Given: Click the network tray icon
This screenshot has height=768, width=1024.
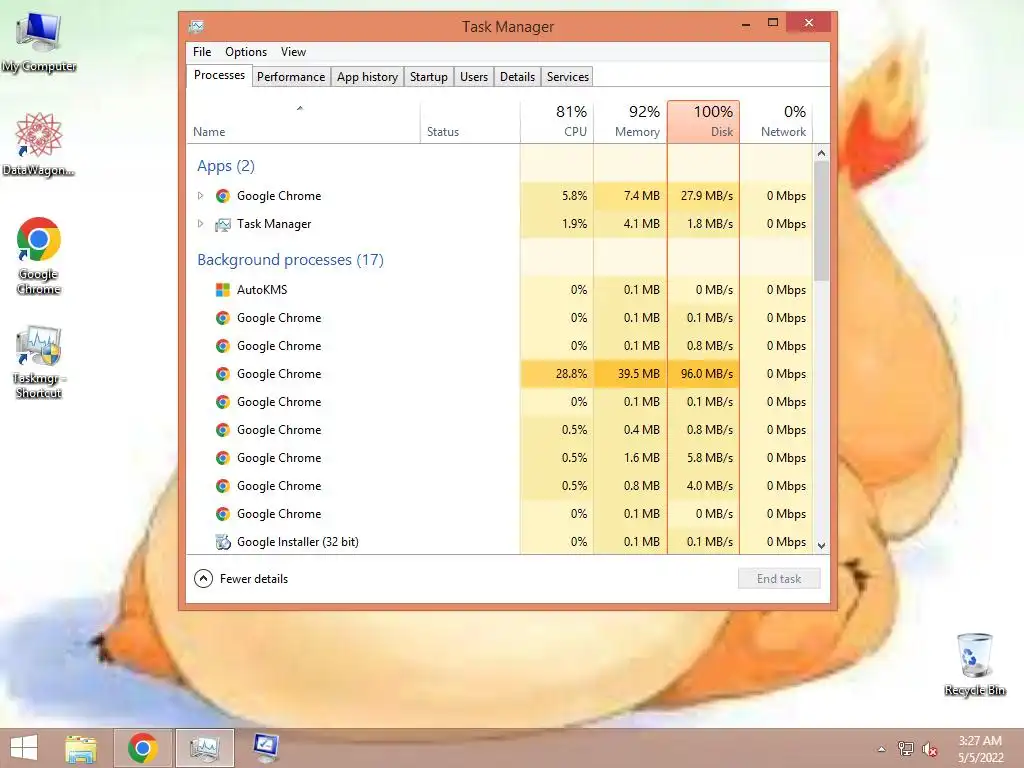Looking at the screenshot, I should click(906, 749).
